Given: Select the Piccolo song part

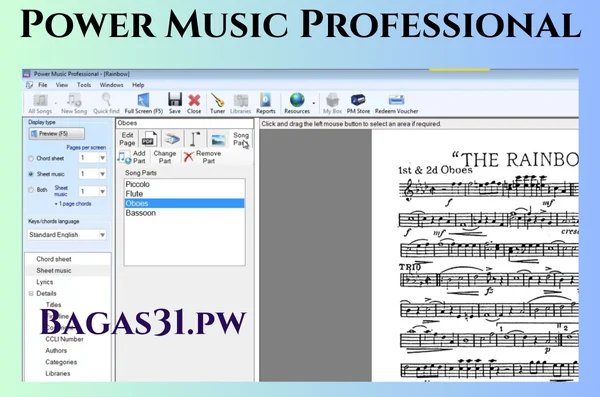Looking at the screenshot, I should 184,184.
